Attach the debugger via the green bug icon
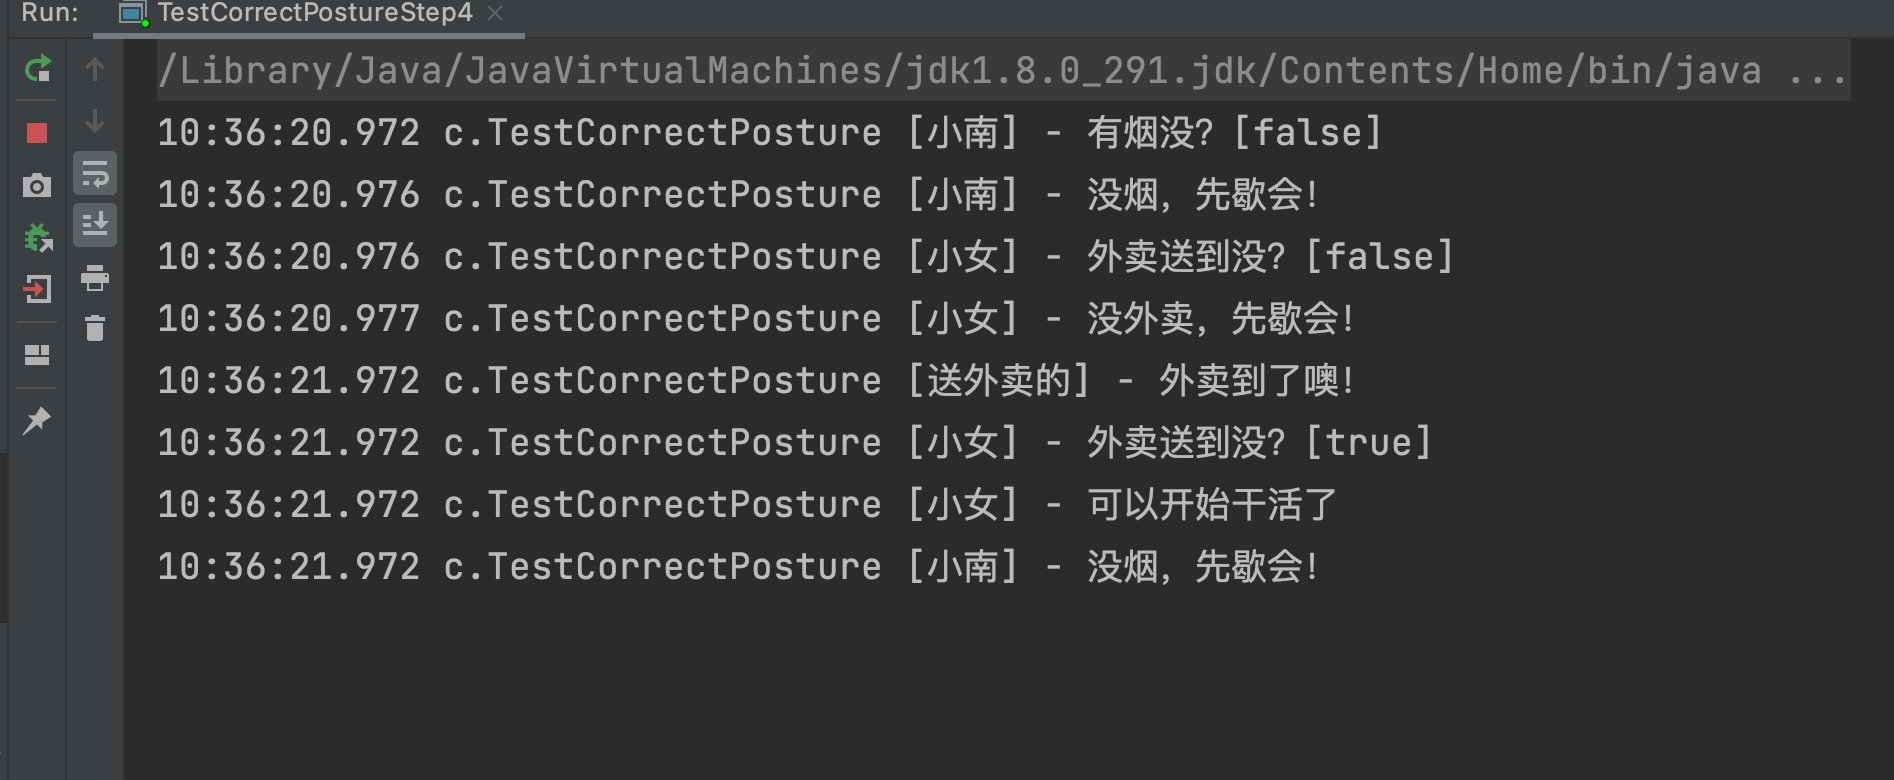This screenshot has height=780, width=1894. coord(37,238)
